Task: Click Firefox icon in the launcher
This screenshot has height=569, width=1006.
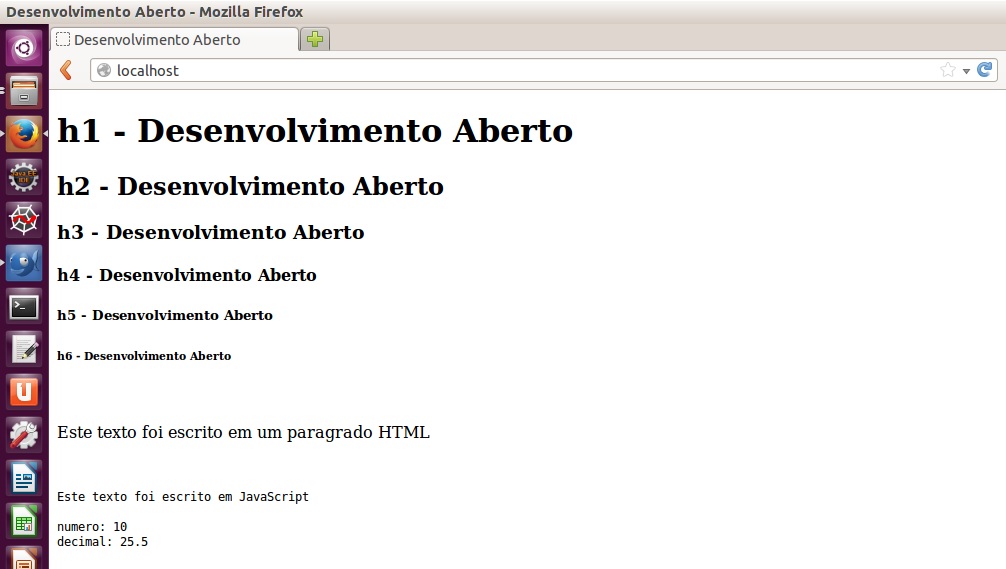Action: (24, 134)
